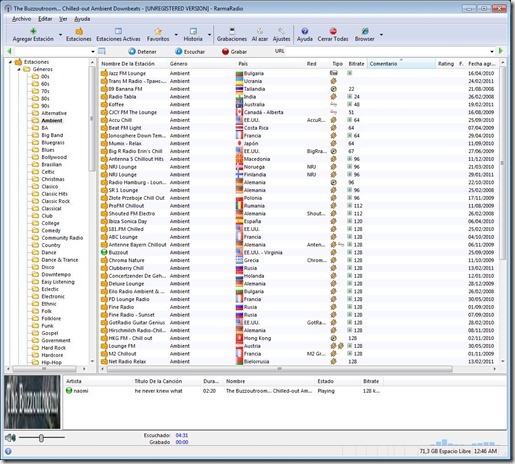Viewport: 515px width, 464px height.
Task: Click the Buzzoutroom album art thumbnail
Action: pos(32,402)
